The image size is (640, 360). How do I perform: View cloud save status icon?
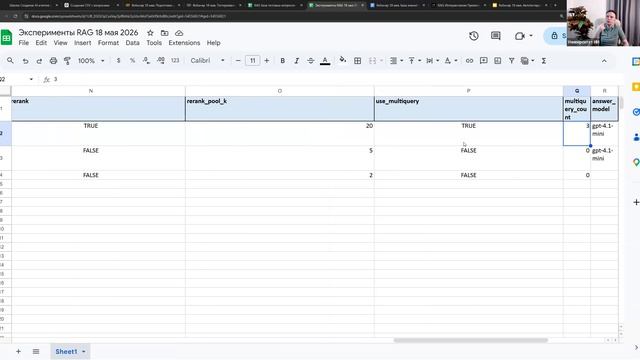179,33
